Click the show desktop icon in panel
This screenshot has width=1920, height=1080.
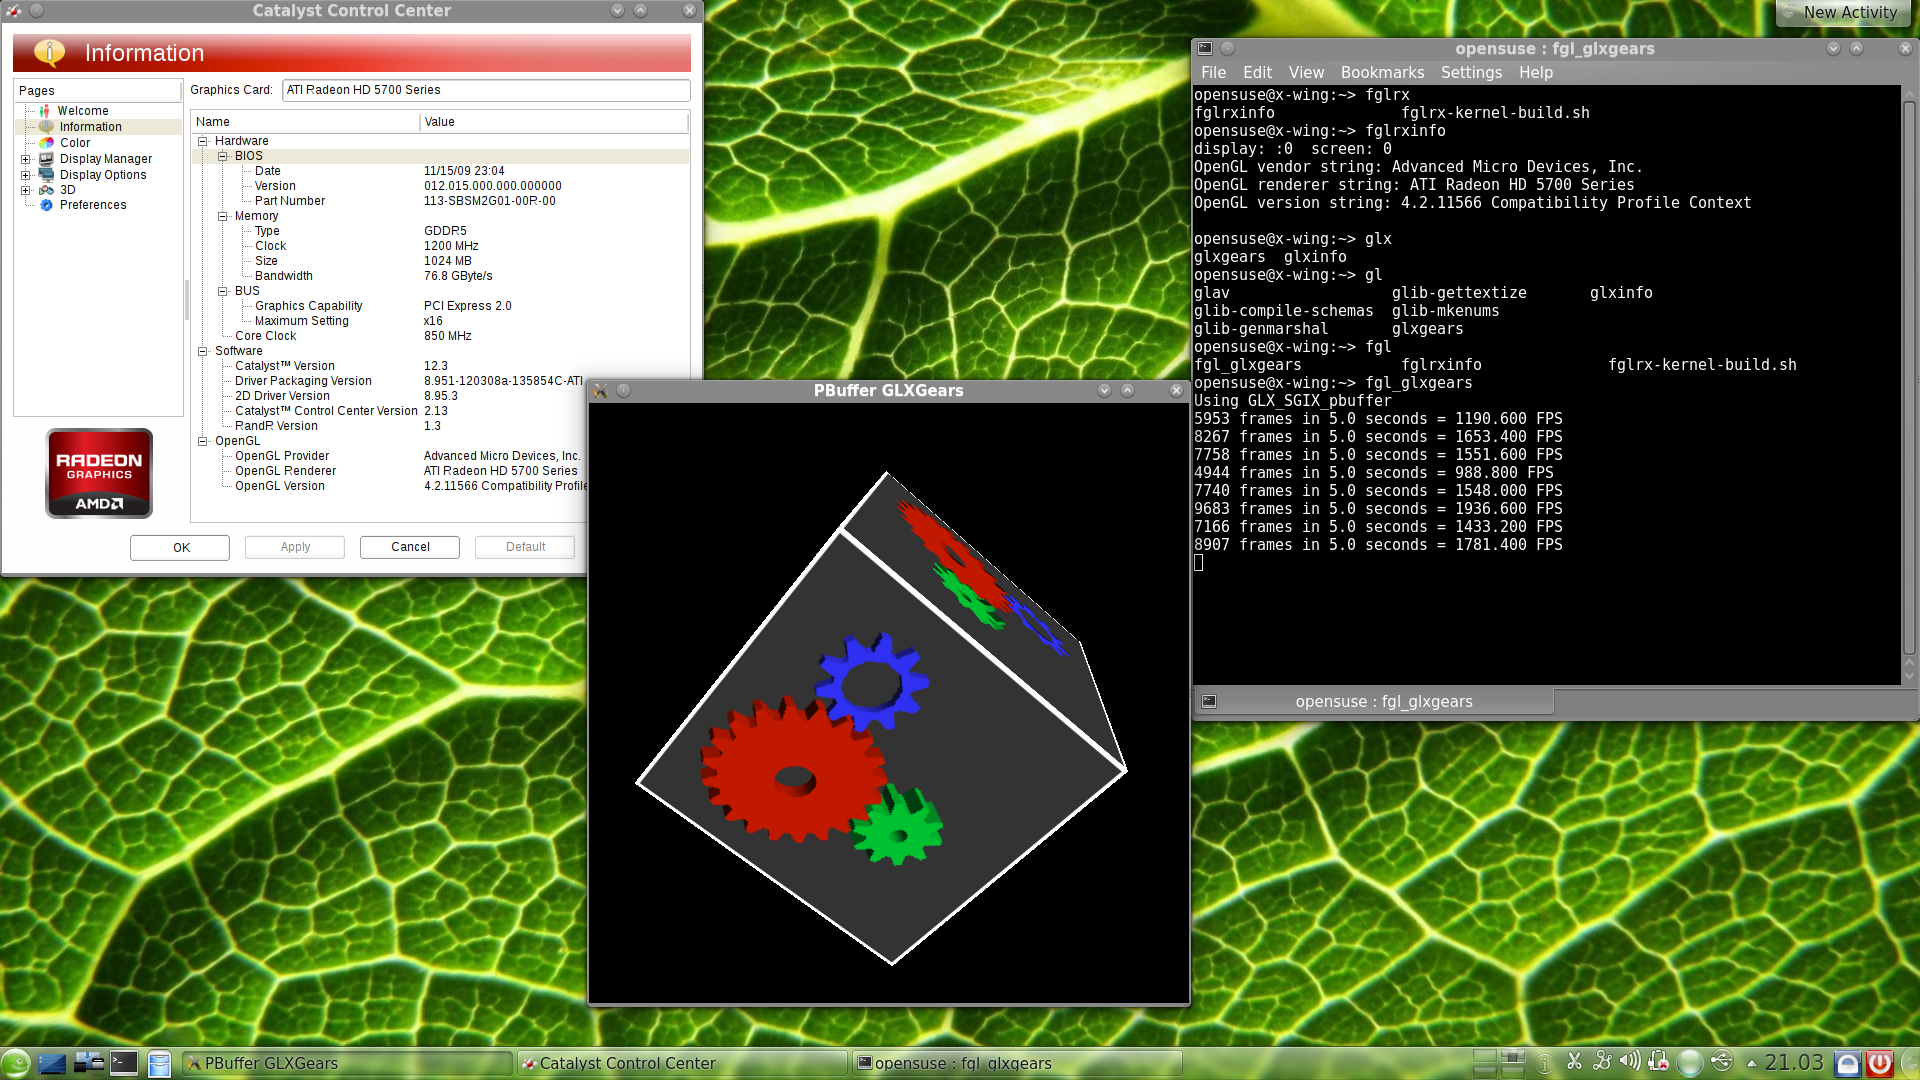52,1063
